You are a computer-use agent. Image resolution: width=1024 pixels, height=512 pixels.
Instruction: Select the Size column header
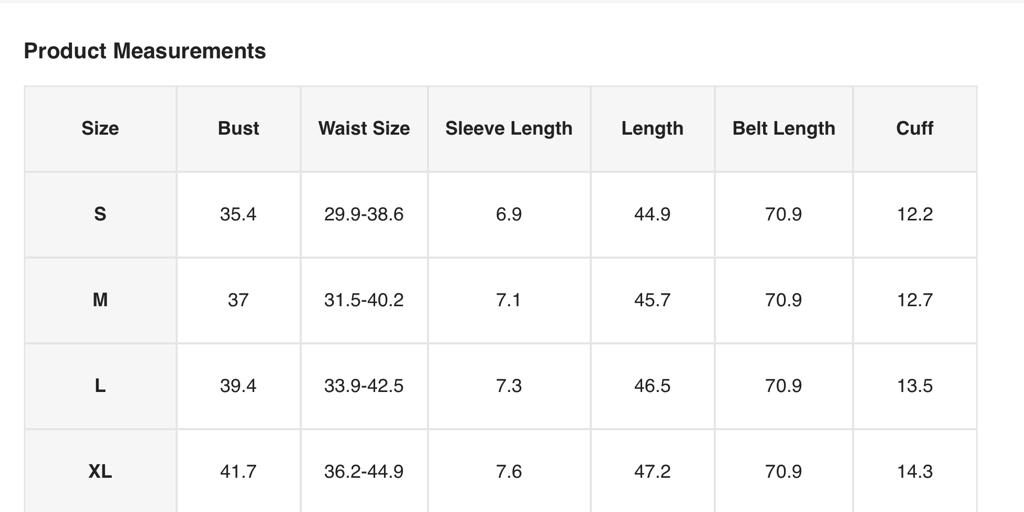point(100,128)
